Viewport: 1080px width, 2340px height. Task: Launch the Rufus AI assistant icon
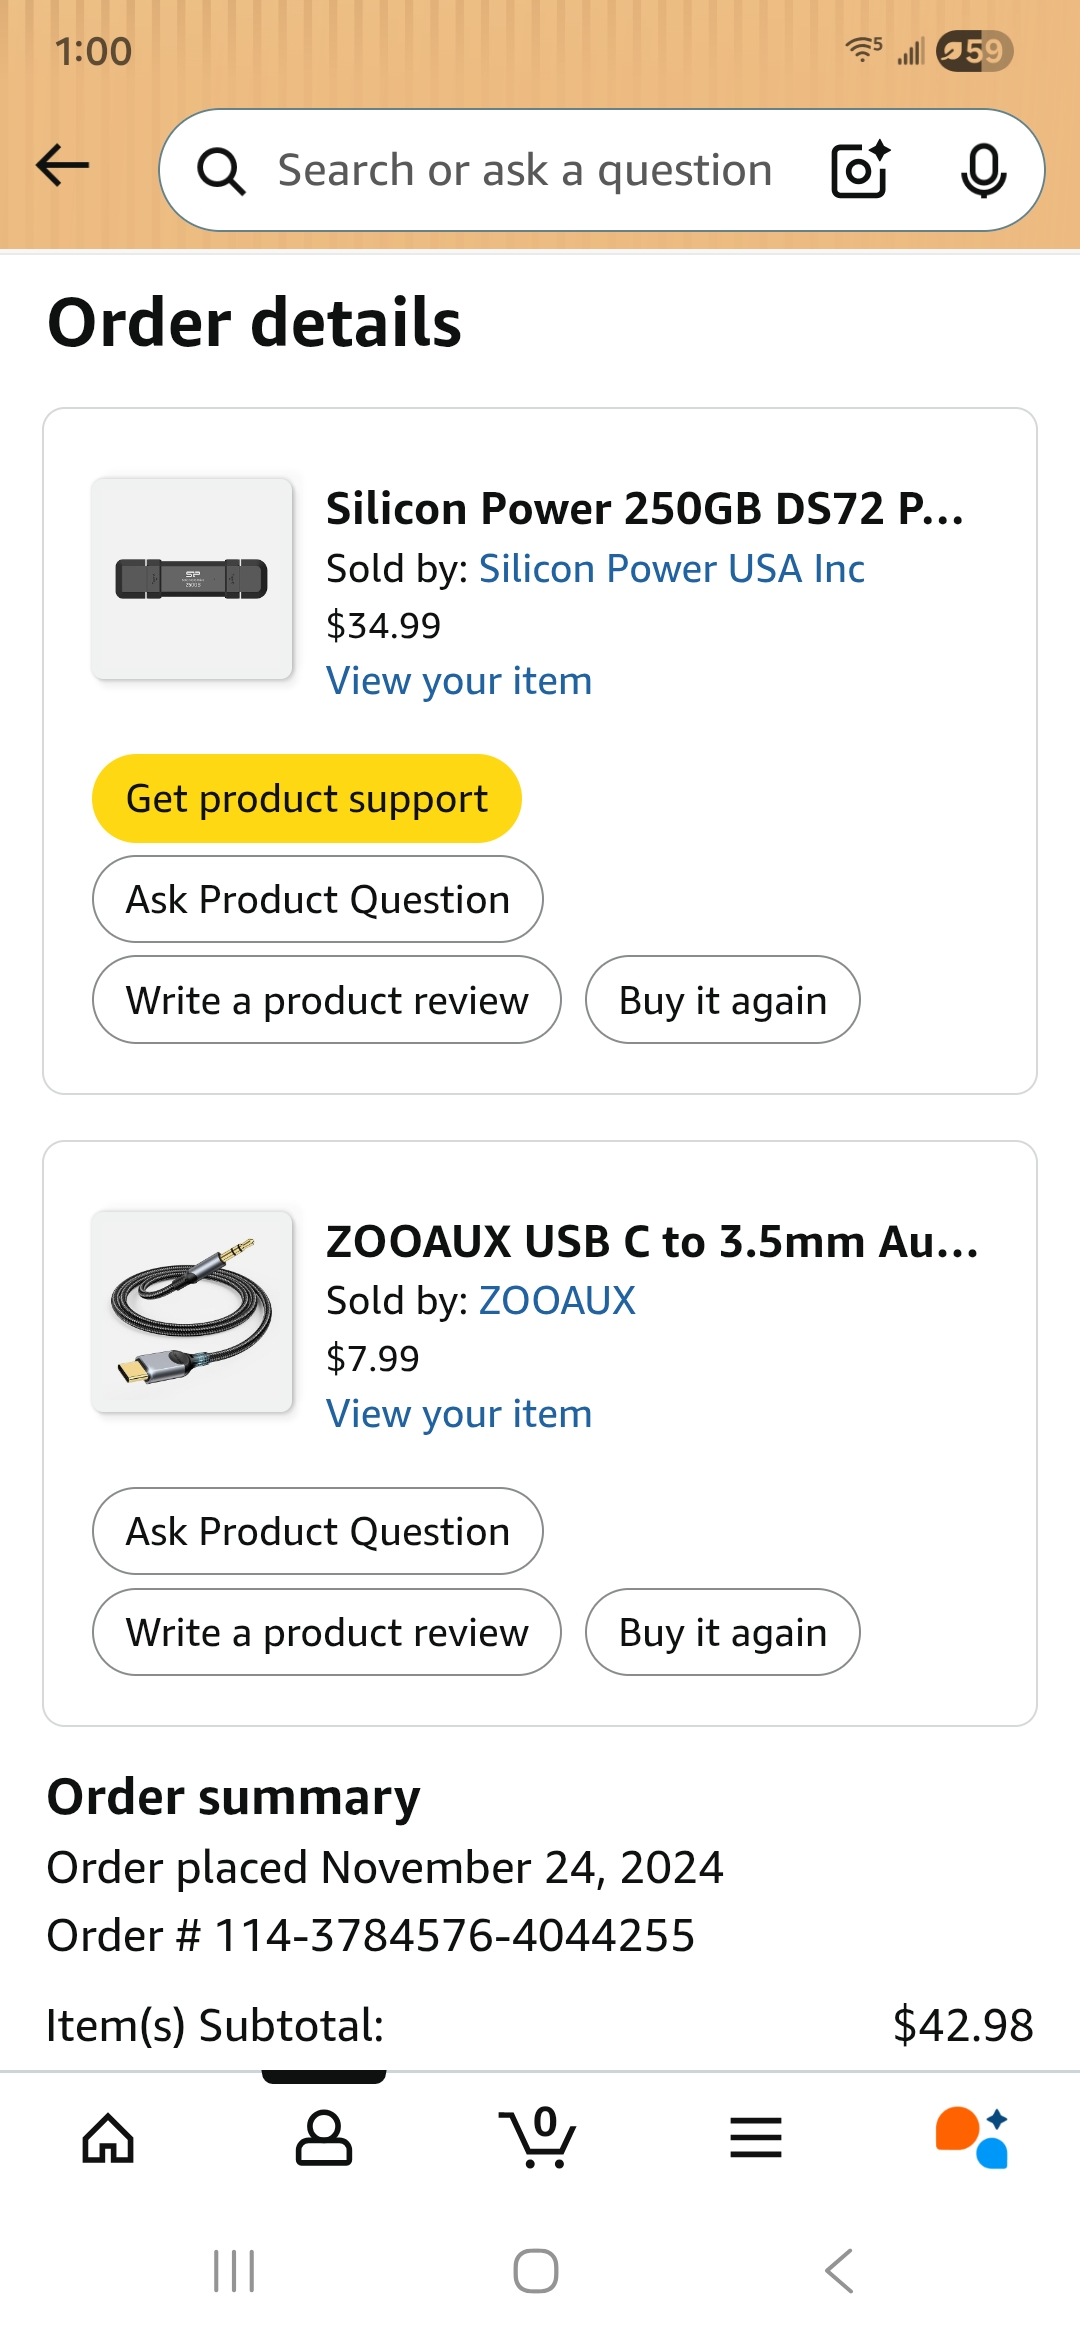972,2138
